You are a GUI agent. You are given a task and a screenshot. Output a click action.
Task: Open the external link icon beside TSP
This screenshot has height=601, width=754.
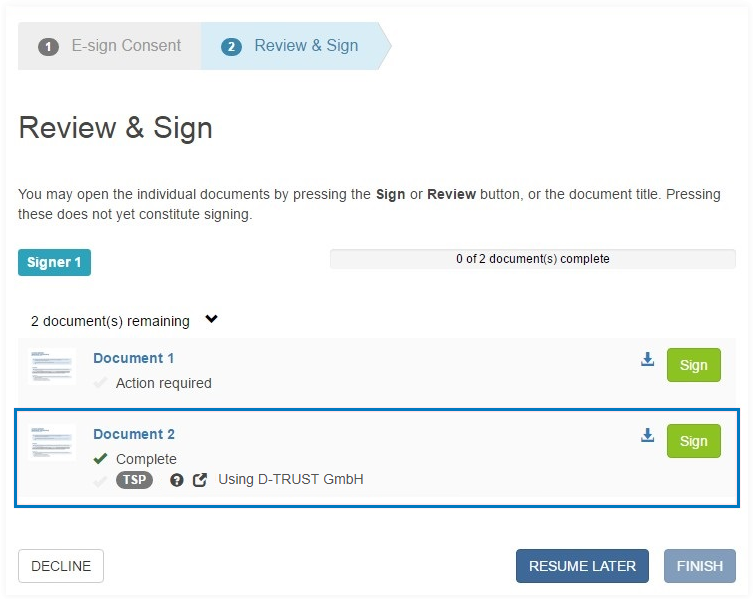(x=200, y=480)
